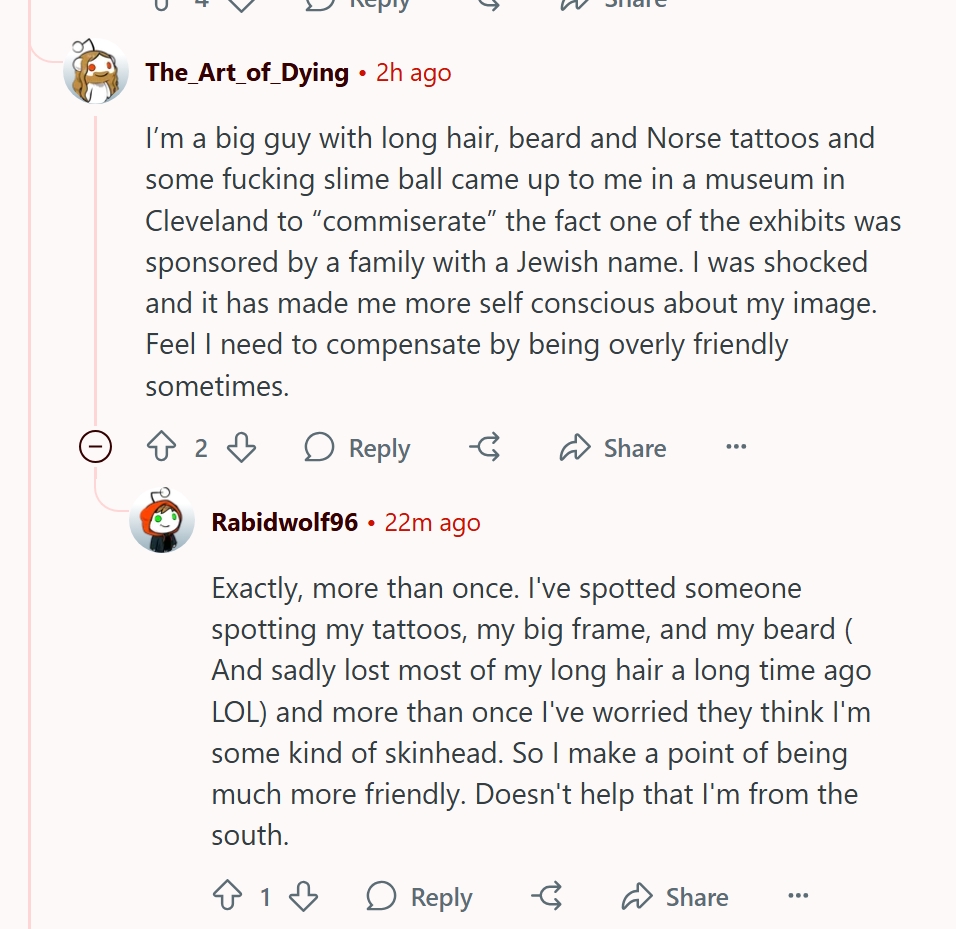956x929 pixels.
Task: Upvote The_Art_of_Dying's comment
Action: tap(162, 447)
